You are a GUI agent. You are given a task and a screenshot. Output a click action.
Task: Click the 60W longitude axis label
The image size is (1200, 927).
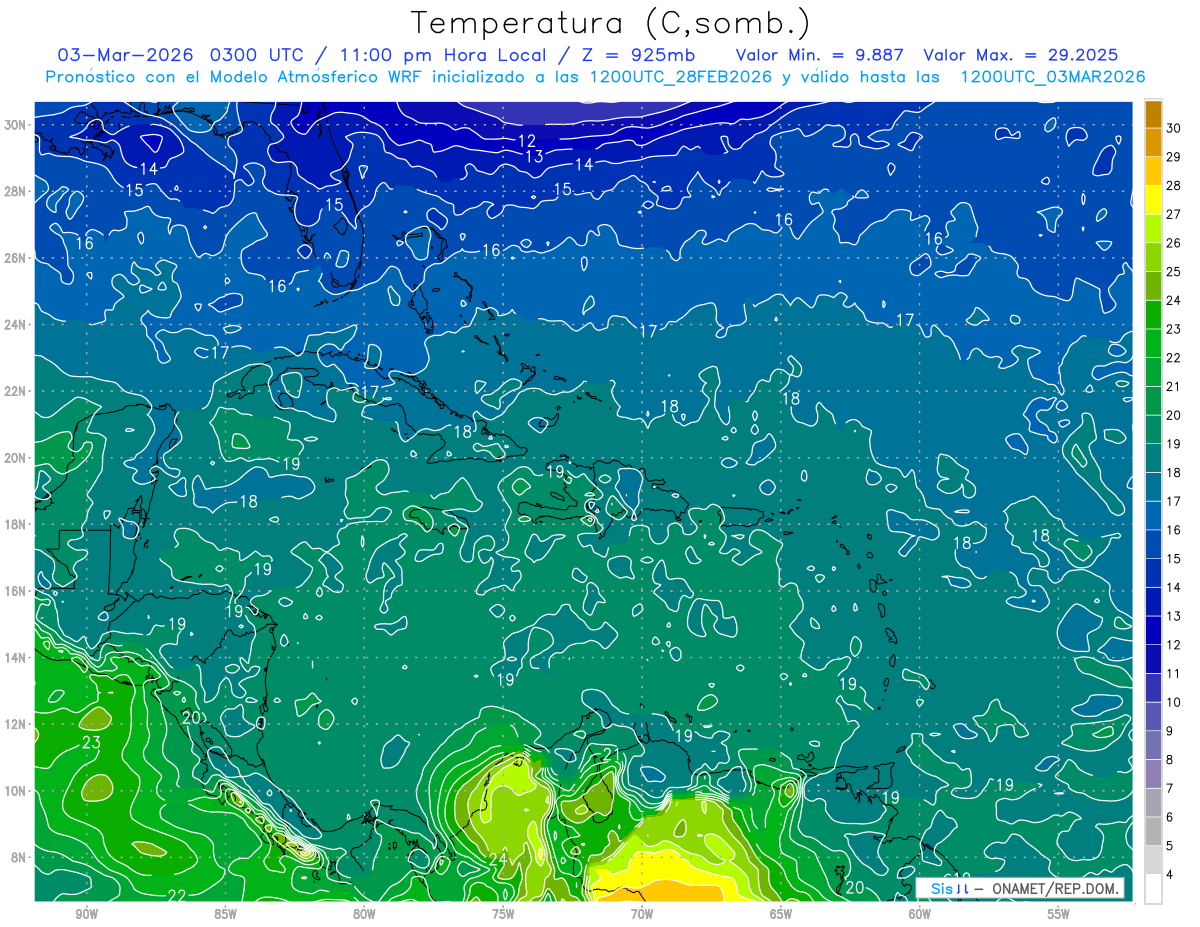(920, 914)
